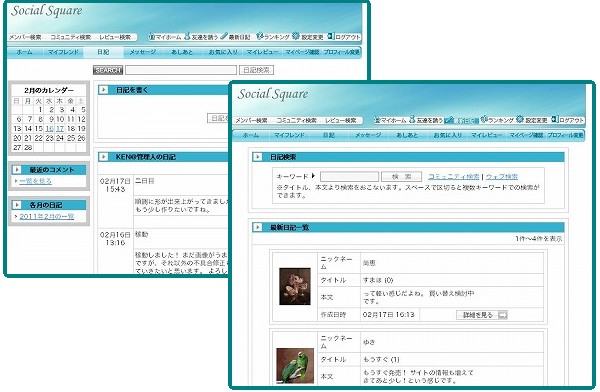Select ホーム tab in back window
The height and width of the screenshot is (392, 600).
pos(24,52)
